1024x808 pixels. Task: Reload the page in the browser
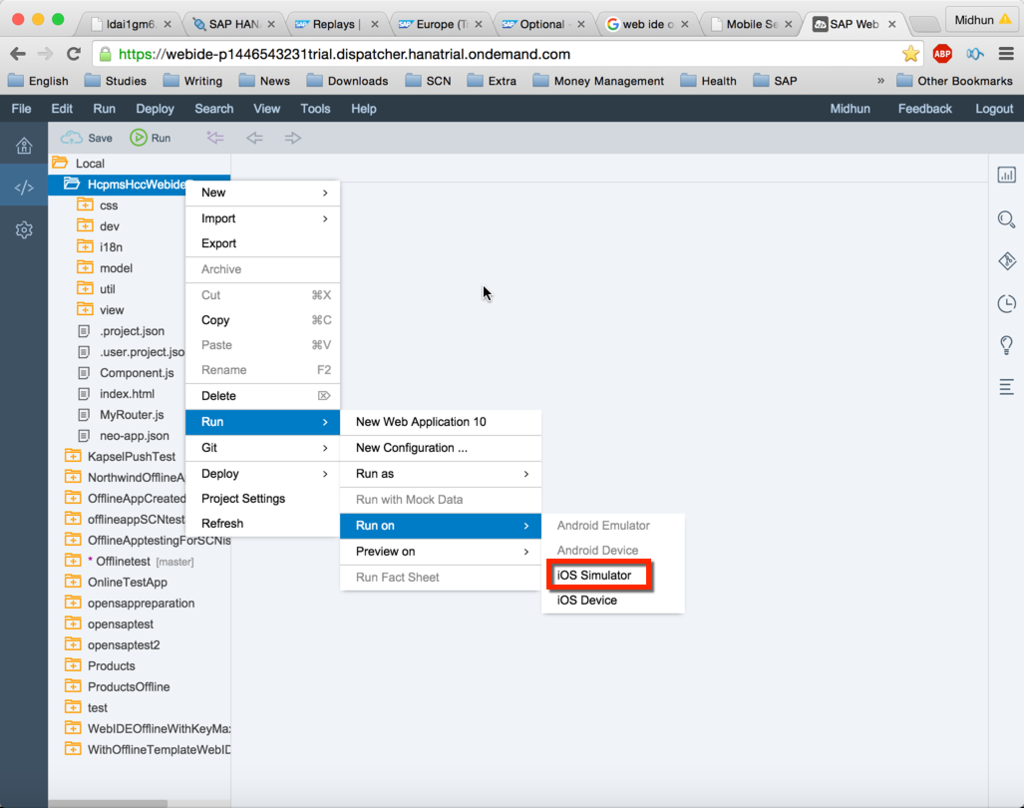tap(74, 54)
